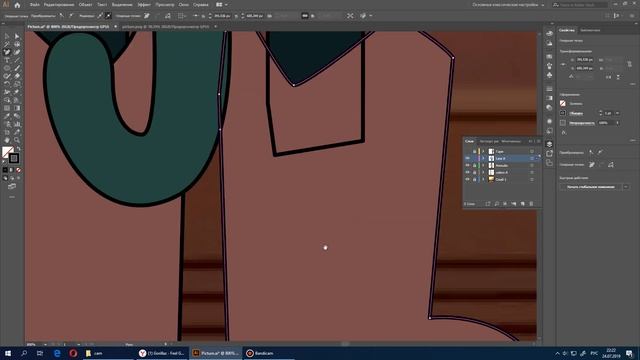640x360 pixels.
Task: Switch to the Libraries tab next to Properties
Action: tap(590, 30)
